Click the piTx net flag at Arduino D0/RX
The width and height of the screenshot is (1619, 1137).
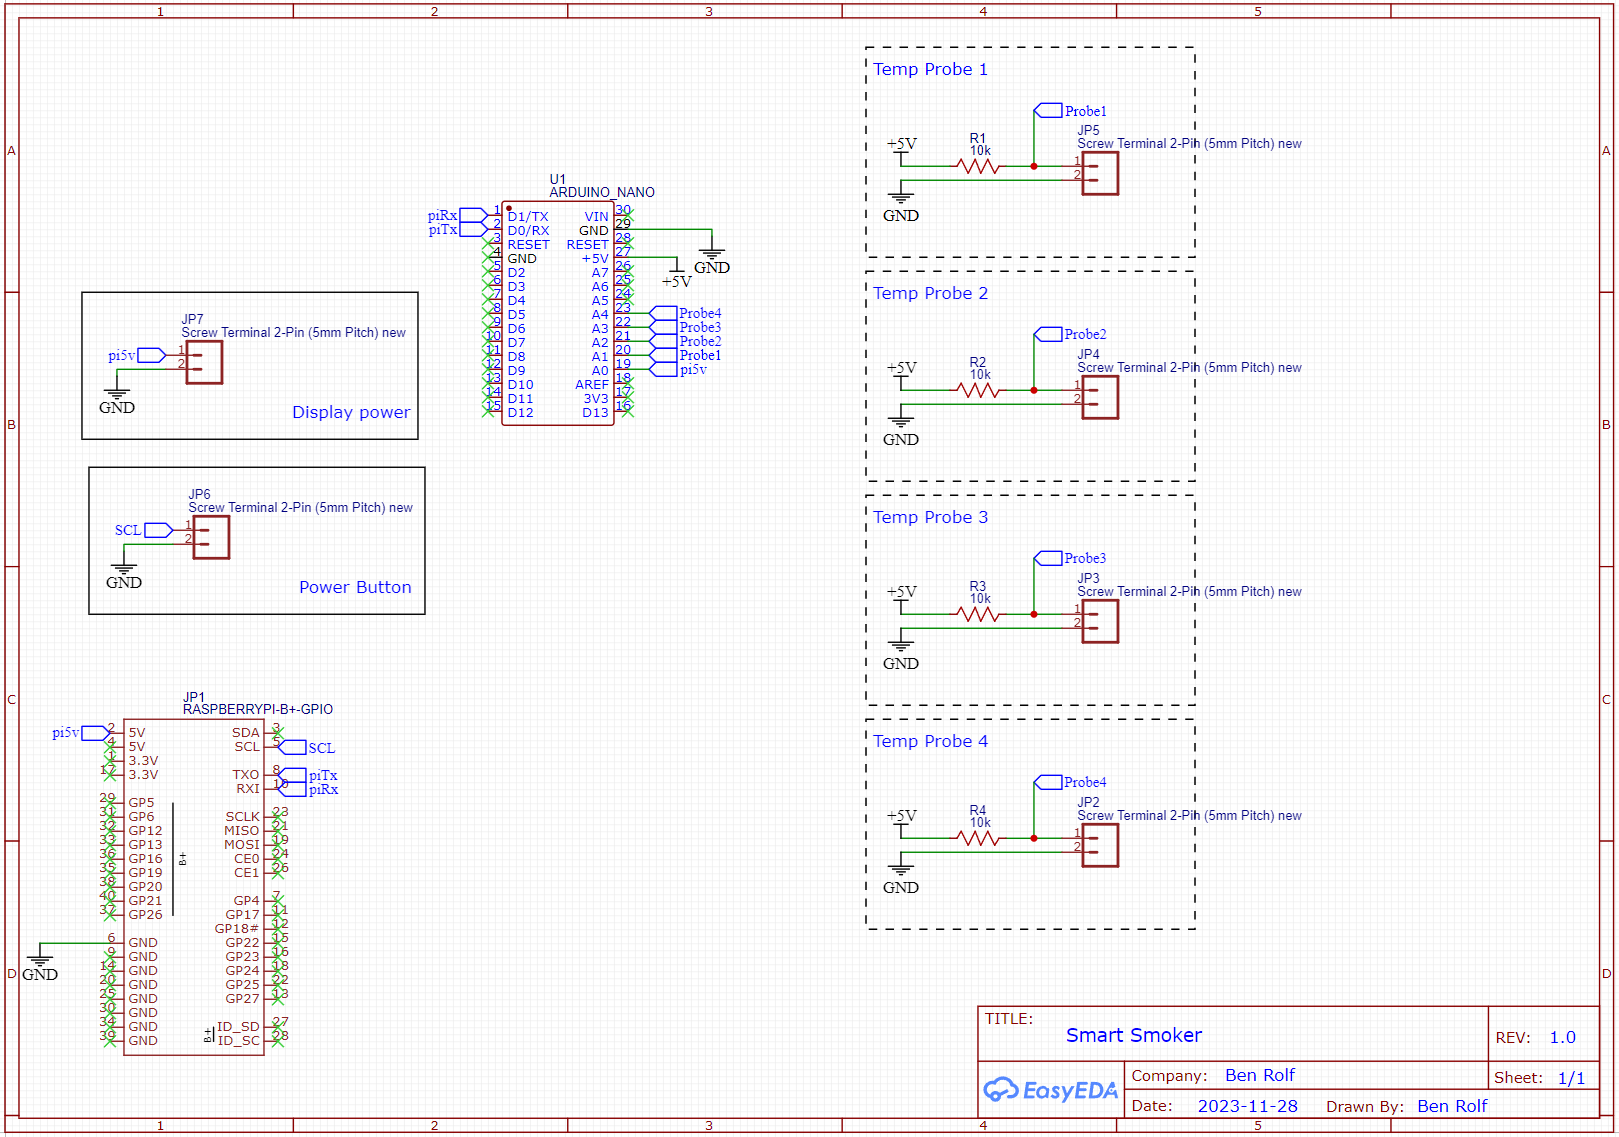(457, 230)
